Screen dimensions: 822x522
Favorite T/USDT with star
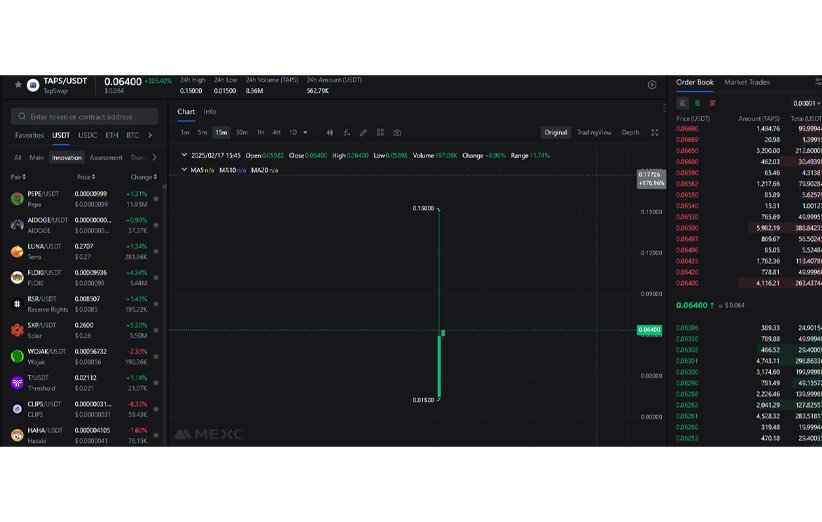coord(156,383)
